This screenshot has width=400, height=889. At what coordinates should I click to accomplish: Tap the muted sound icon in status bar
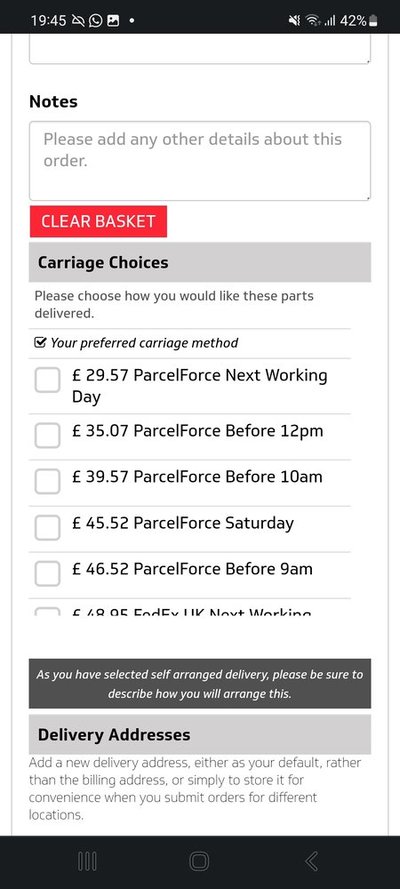coord(294,21)
